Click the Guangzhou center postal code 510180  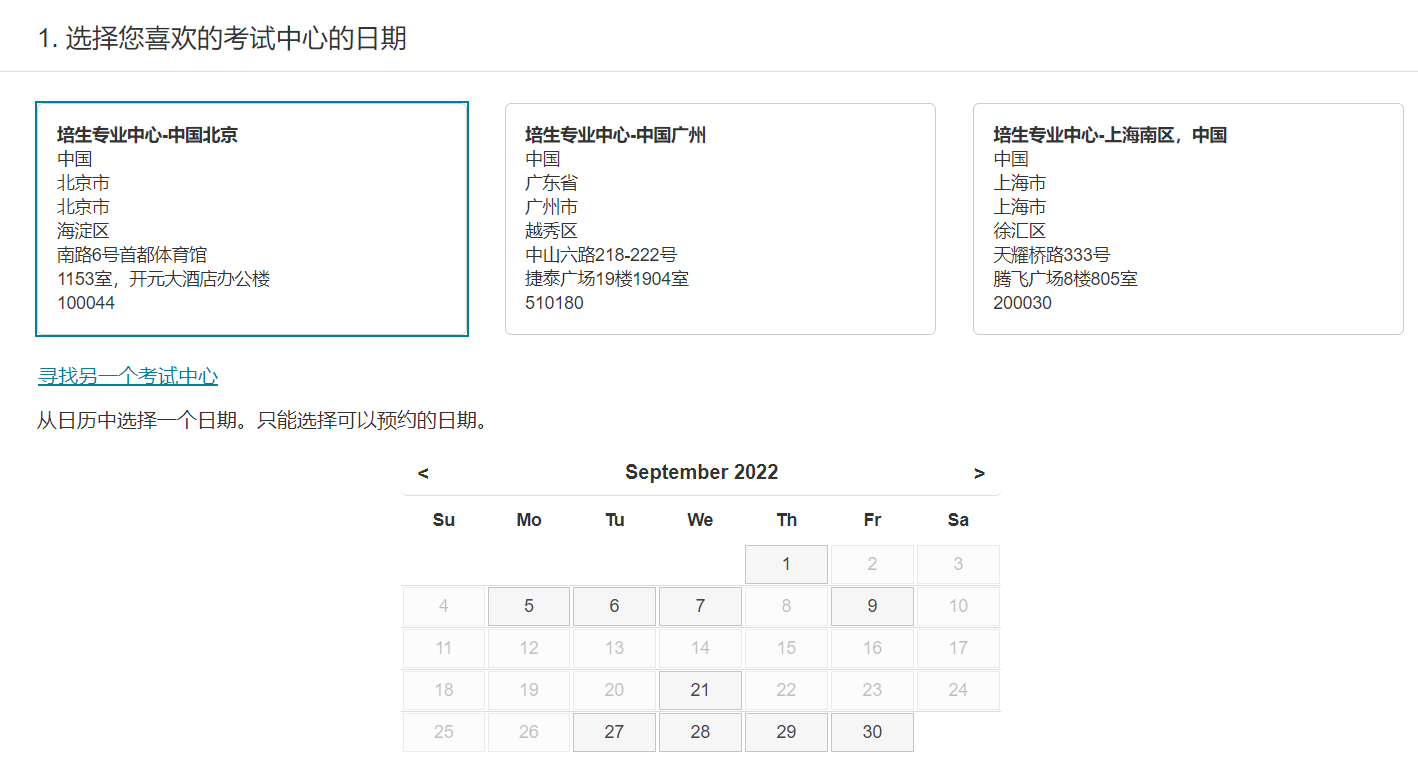pos(554,303)
